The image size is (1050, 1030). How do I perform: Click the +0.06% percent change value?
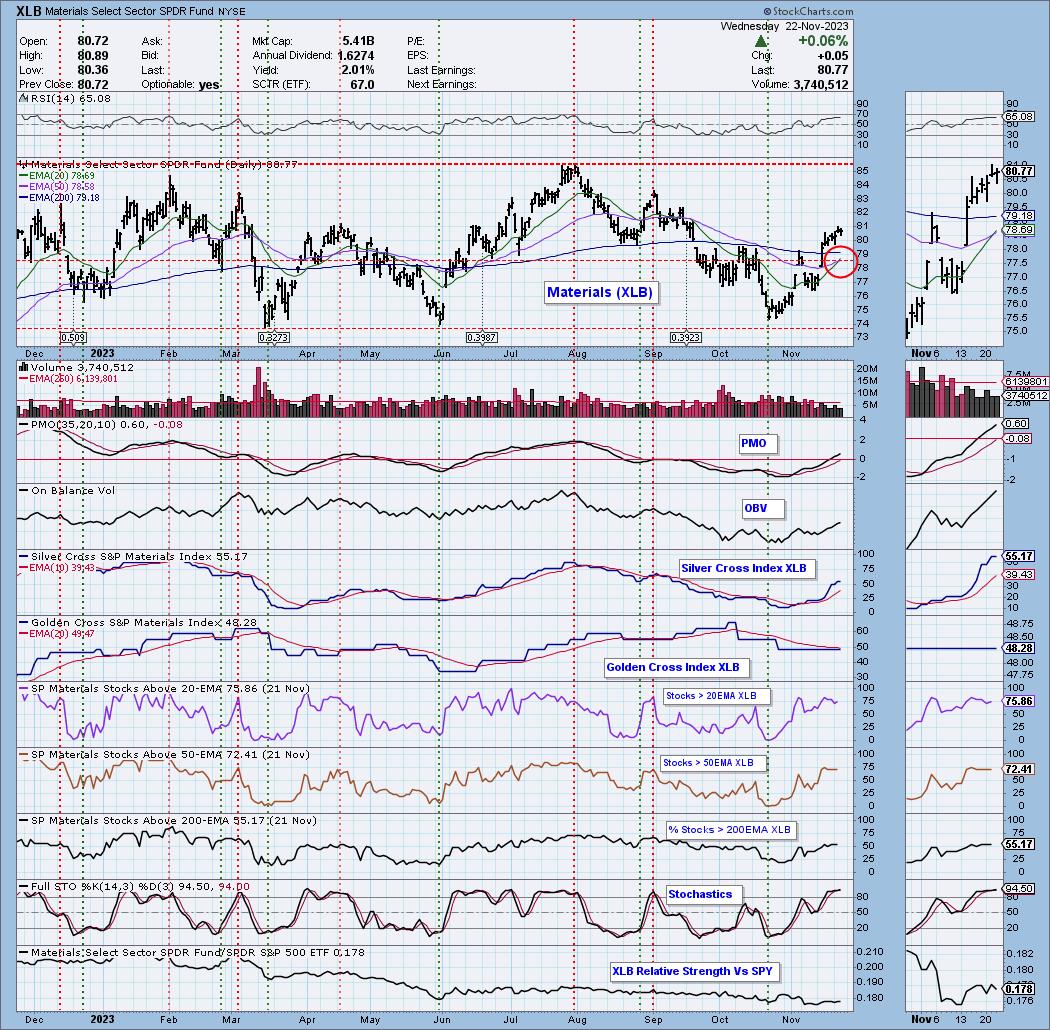822,42
